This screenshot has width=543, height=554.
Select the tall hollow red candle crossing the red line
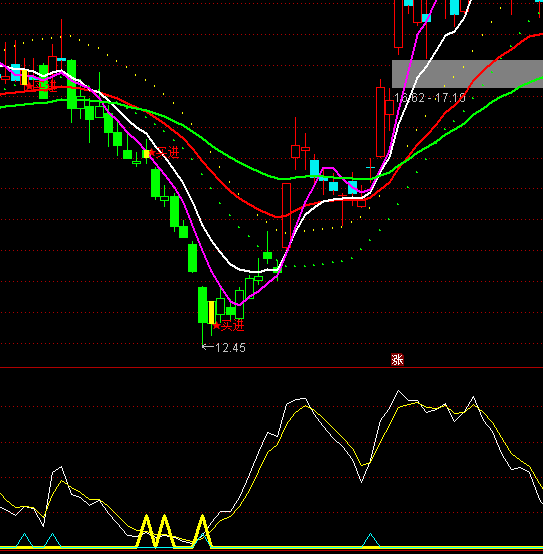coord(287,215)
